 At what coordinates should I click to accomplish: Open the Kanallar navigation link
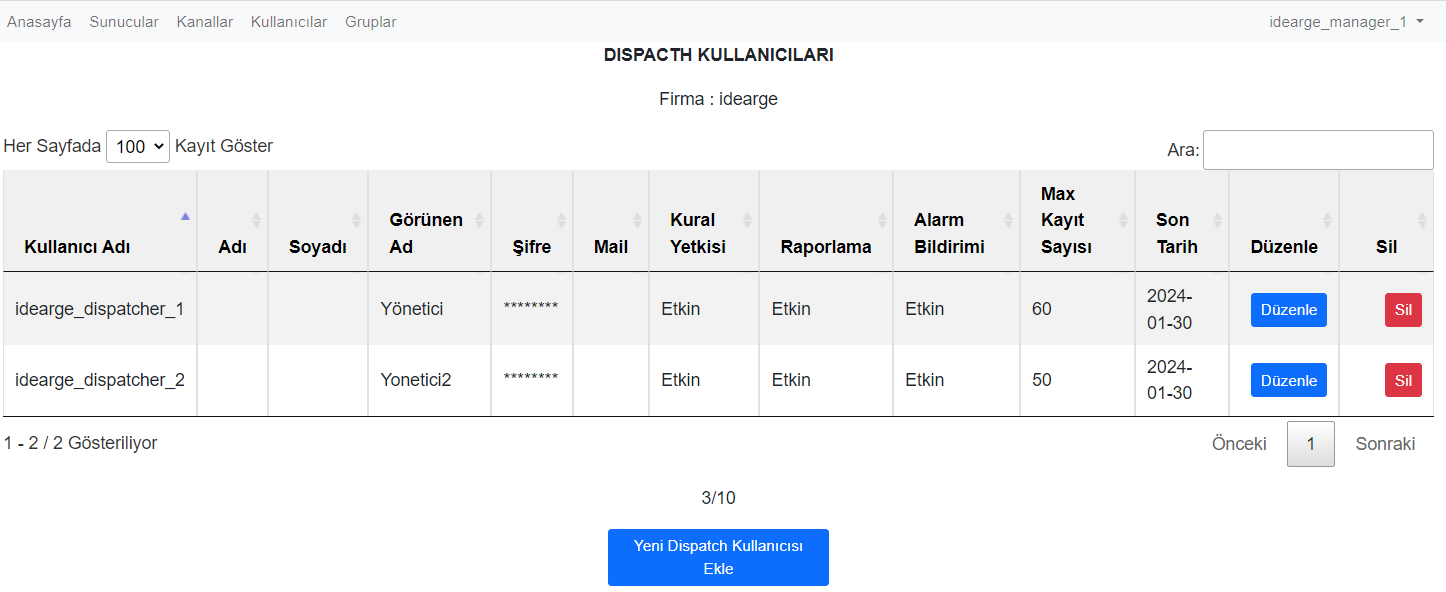point(205,22)
